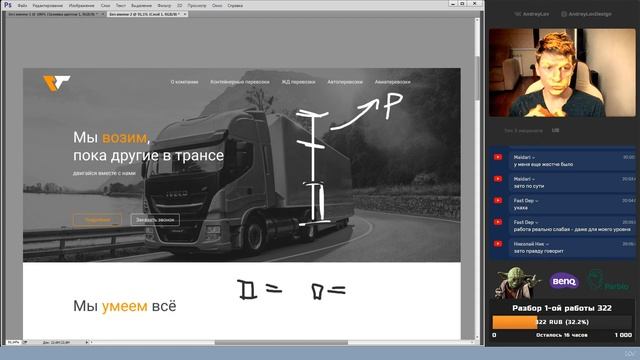
Task: Open the Окно menu
Action: click(217, 6)
